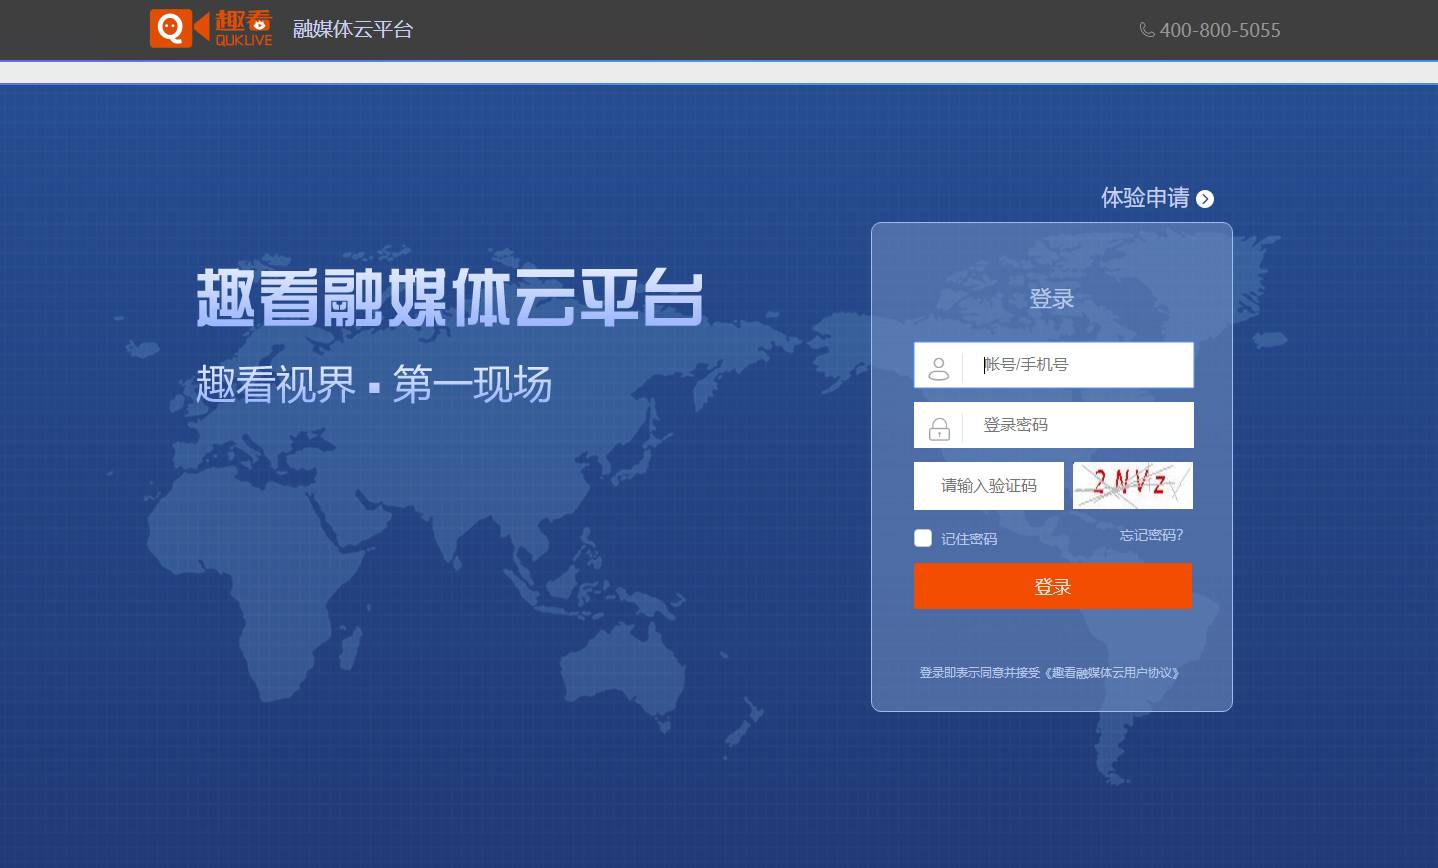Click the phone number 400-800-5055
The width and height of the screenshot is (1438, 868).
click(1220, 30)
